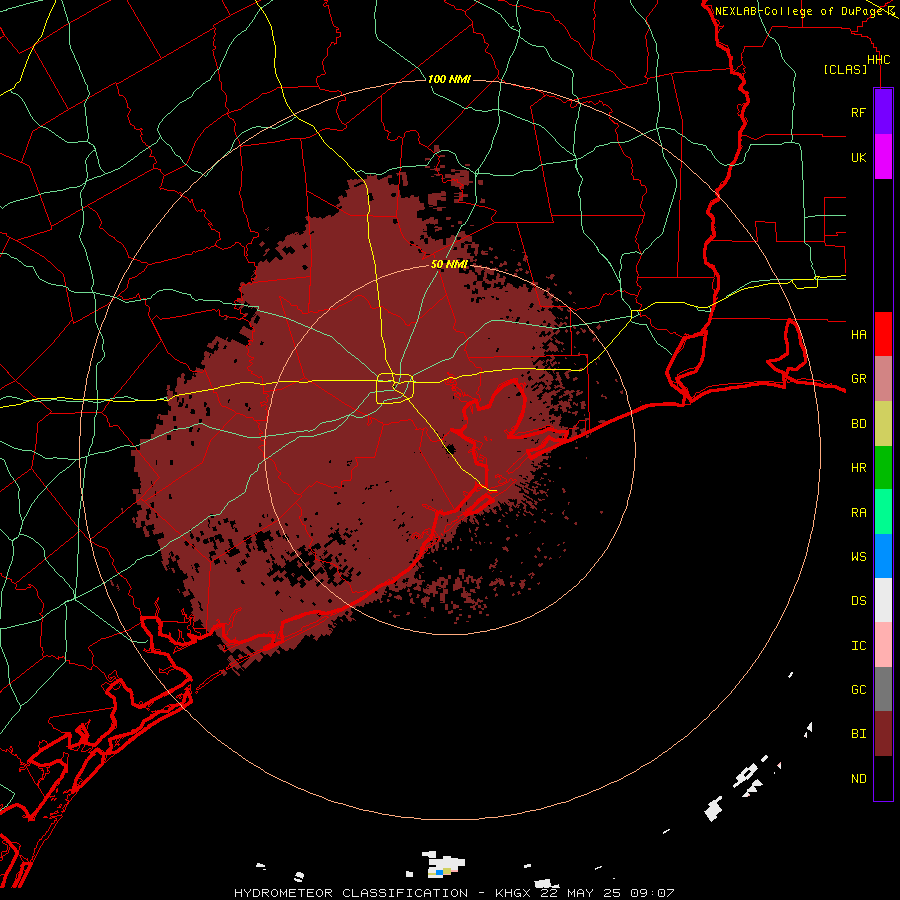Click the HR legend label
This screenshot has width=900, height=900.
[x=858, y=468]
